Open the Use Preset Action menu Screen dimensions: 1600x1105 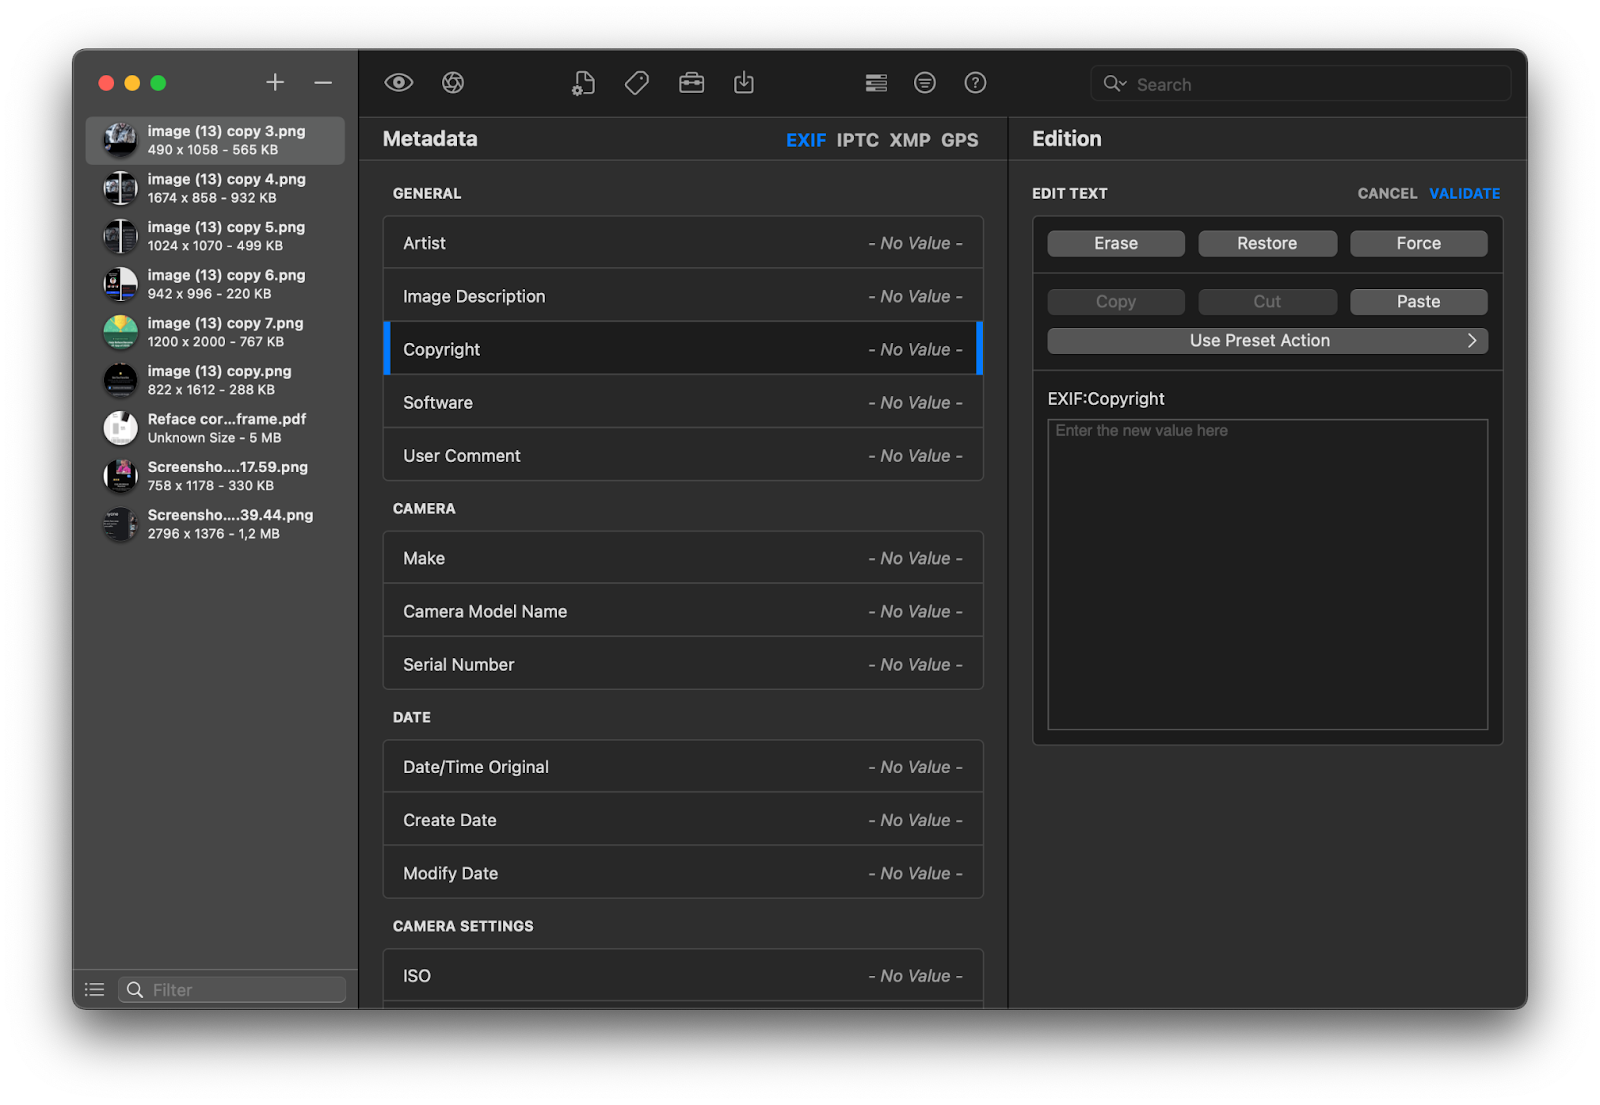click(1267, 341)
